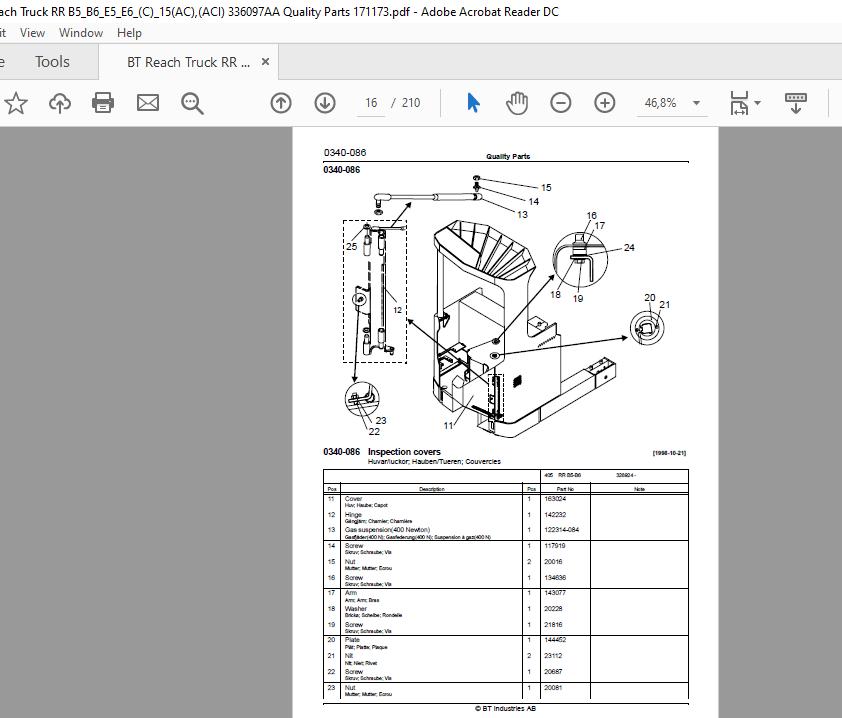Zoom out with the minus button

point(561,103)
